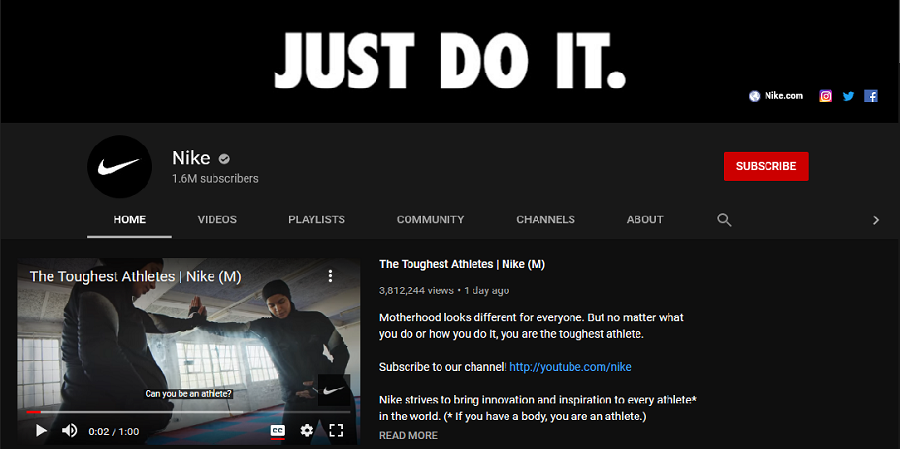The height and width of the screenshot is (449, 900).
Task: Switch to the Home tab
Action: pos(130,219)
